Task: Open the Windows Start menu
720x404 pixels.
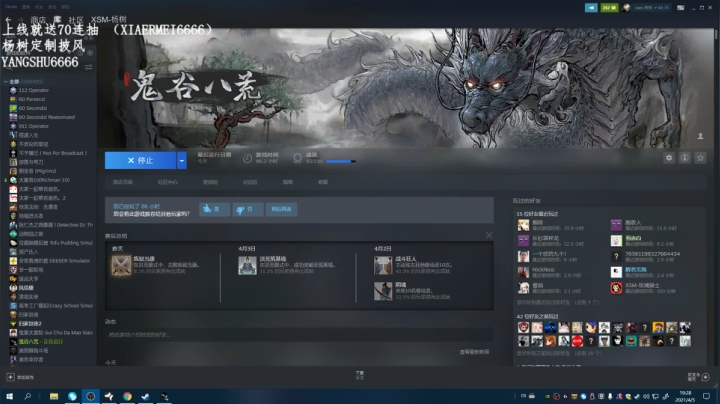Action: point(9,396)
